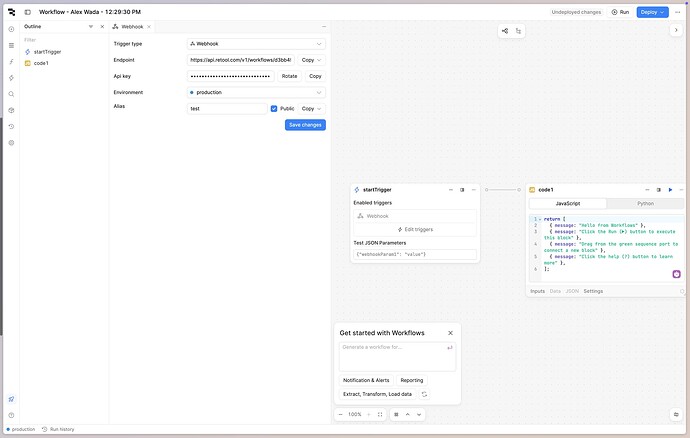The width and height of the screenshot is (690, 438).
Task: Switch to the Python tab in code1
Action: click(645, 203)
